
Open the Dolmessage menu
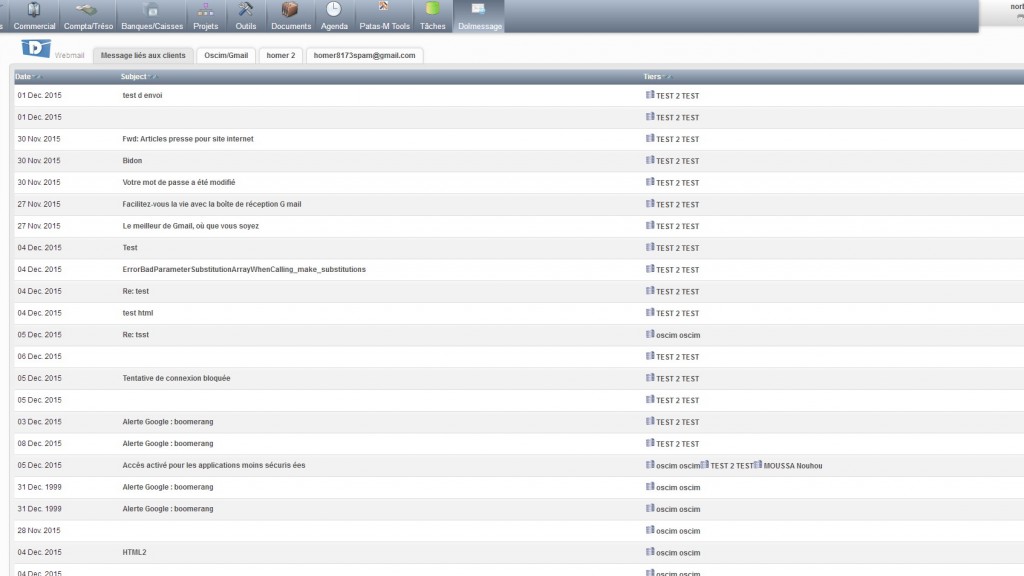click(x=479, y=16)
